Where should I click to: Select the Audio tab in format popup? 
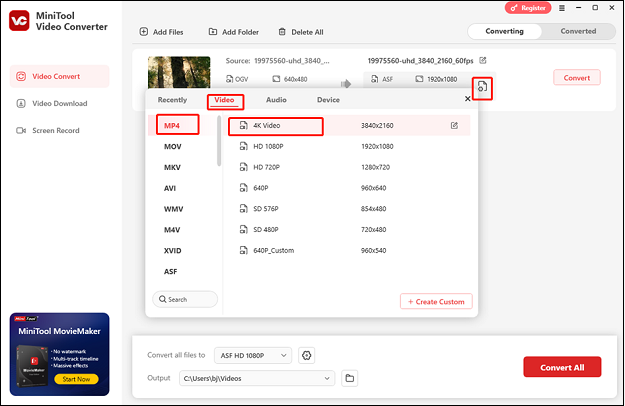[276, 100]
